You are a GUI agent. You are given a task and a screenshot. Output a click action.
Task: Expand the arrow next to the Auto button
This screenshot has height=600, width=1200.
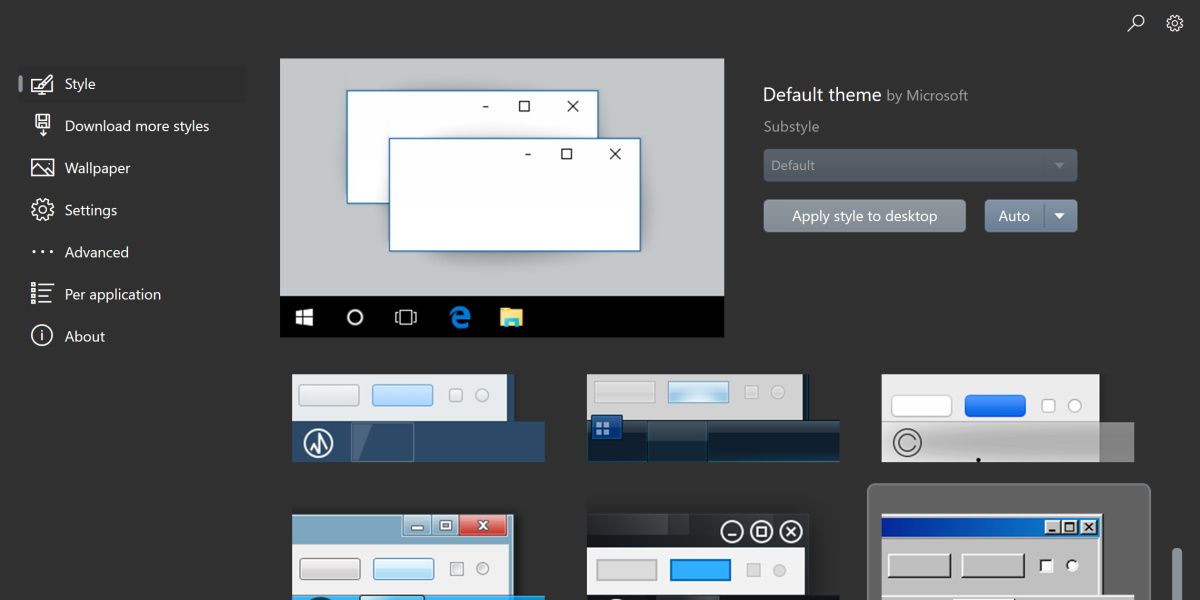(1059, 215)
